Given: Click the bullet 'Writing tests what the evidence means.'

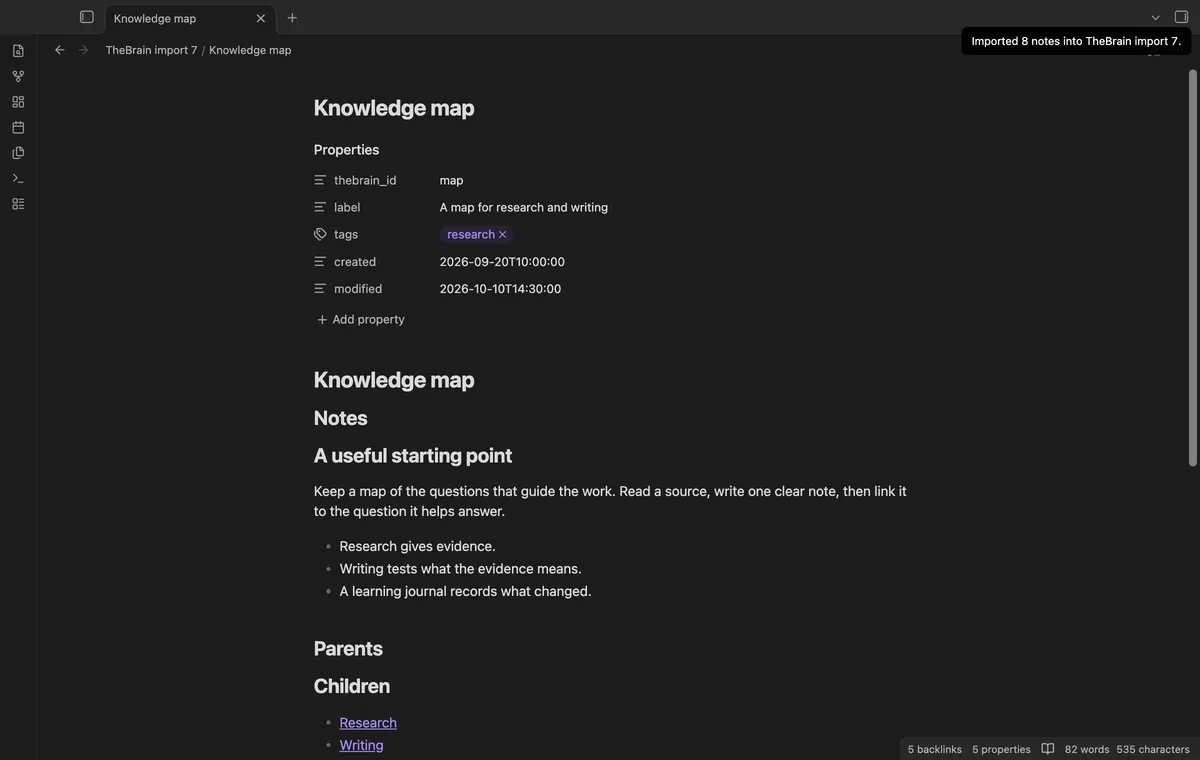Looking at the screenshot, I should pos(460,568).
